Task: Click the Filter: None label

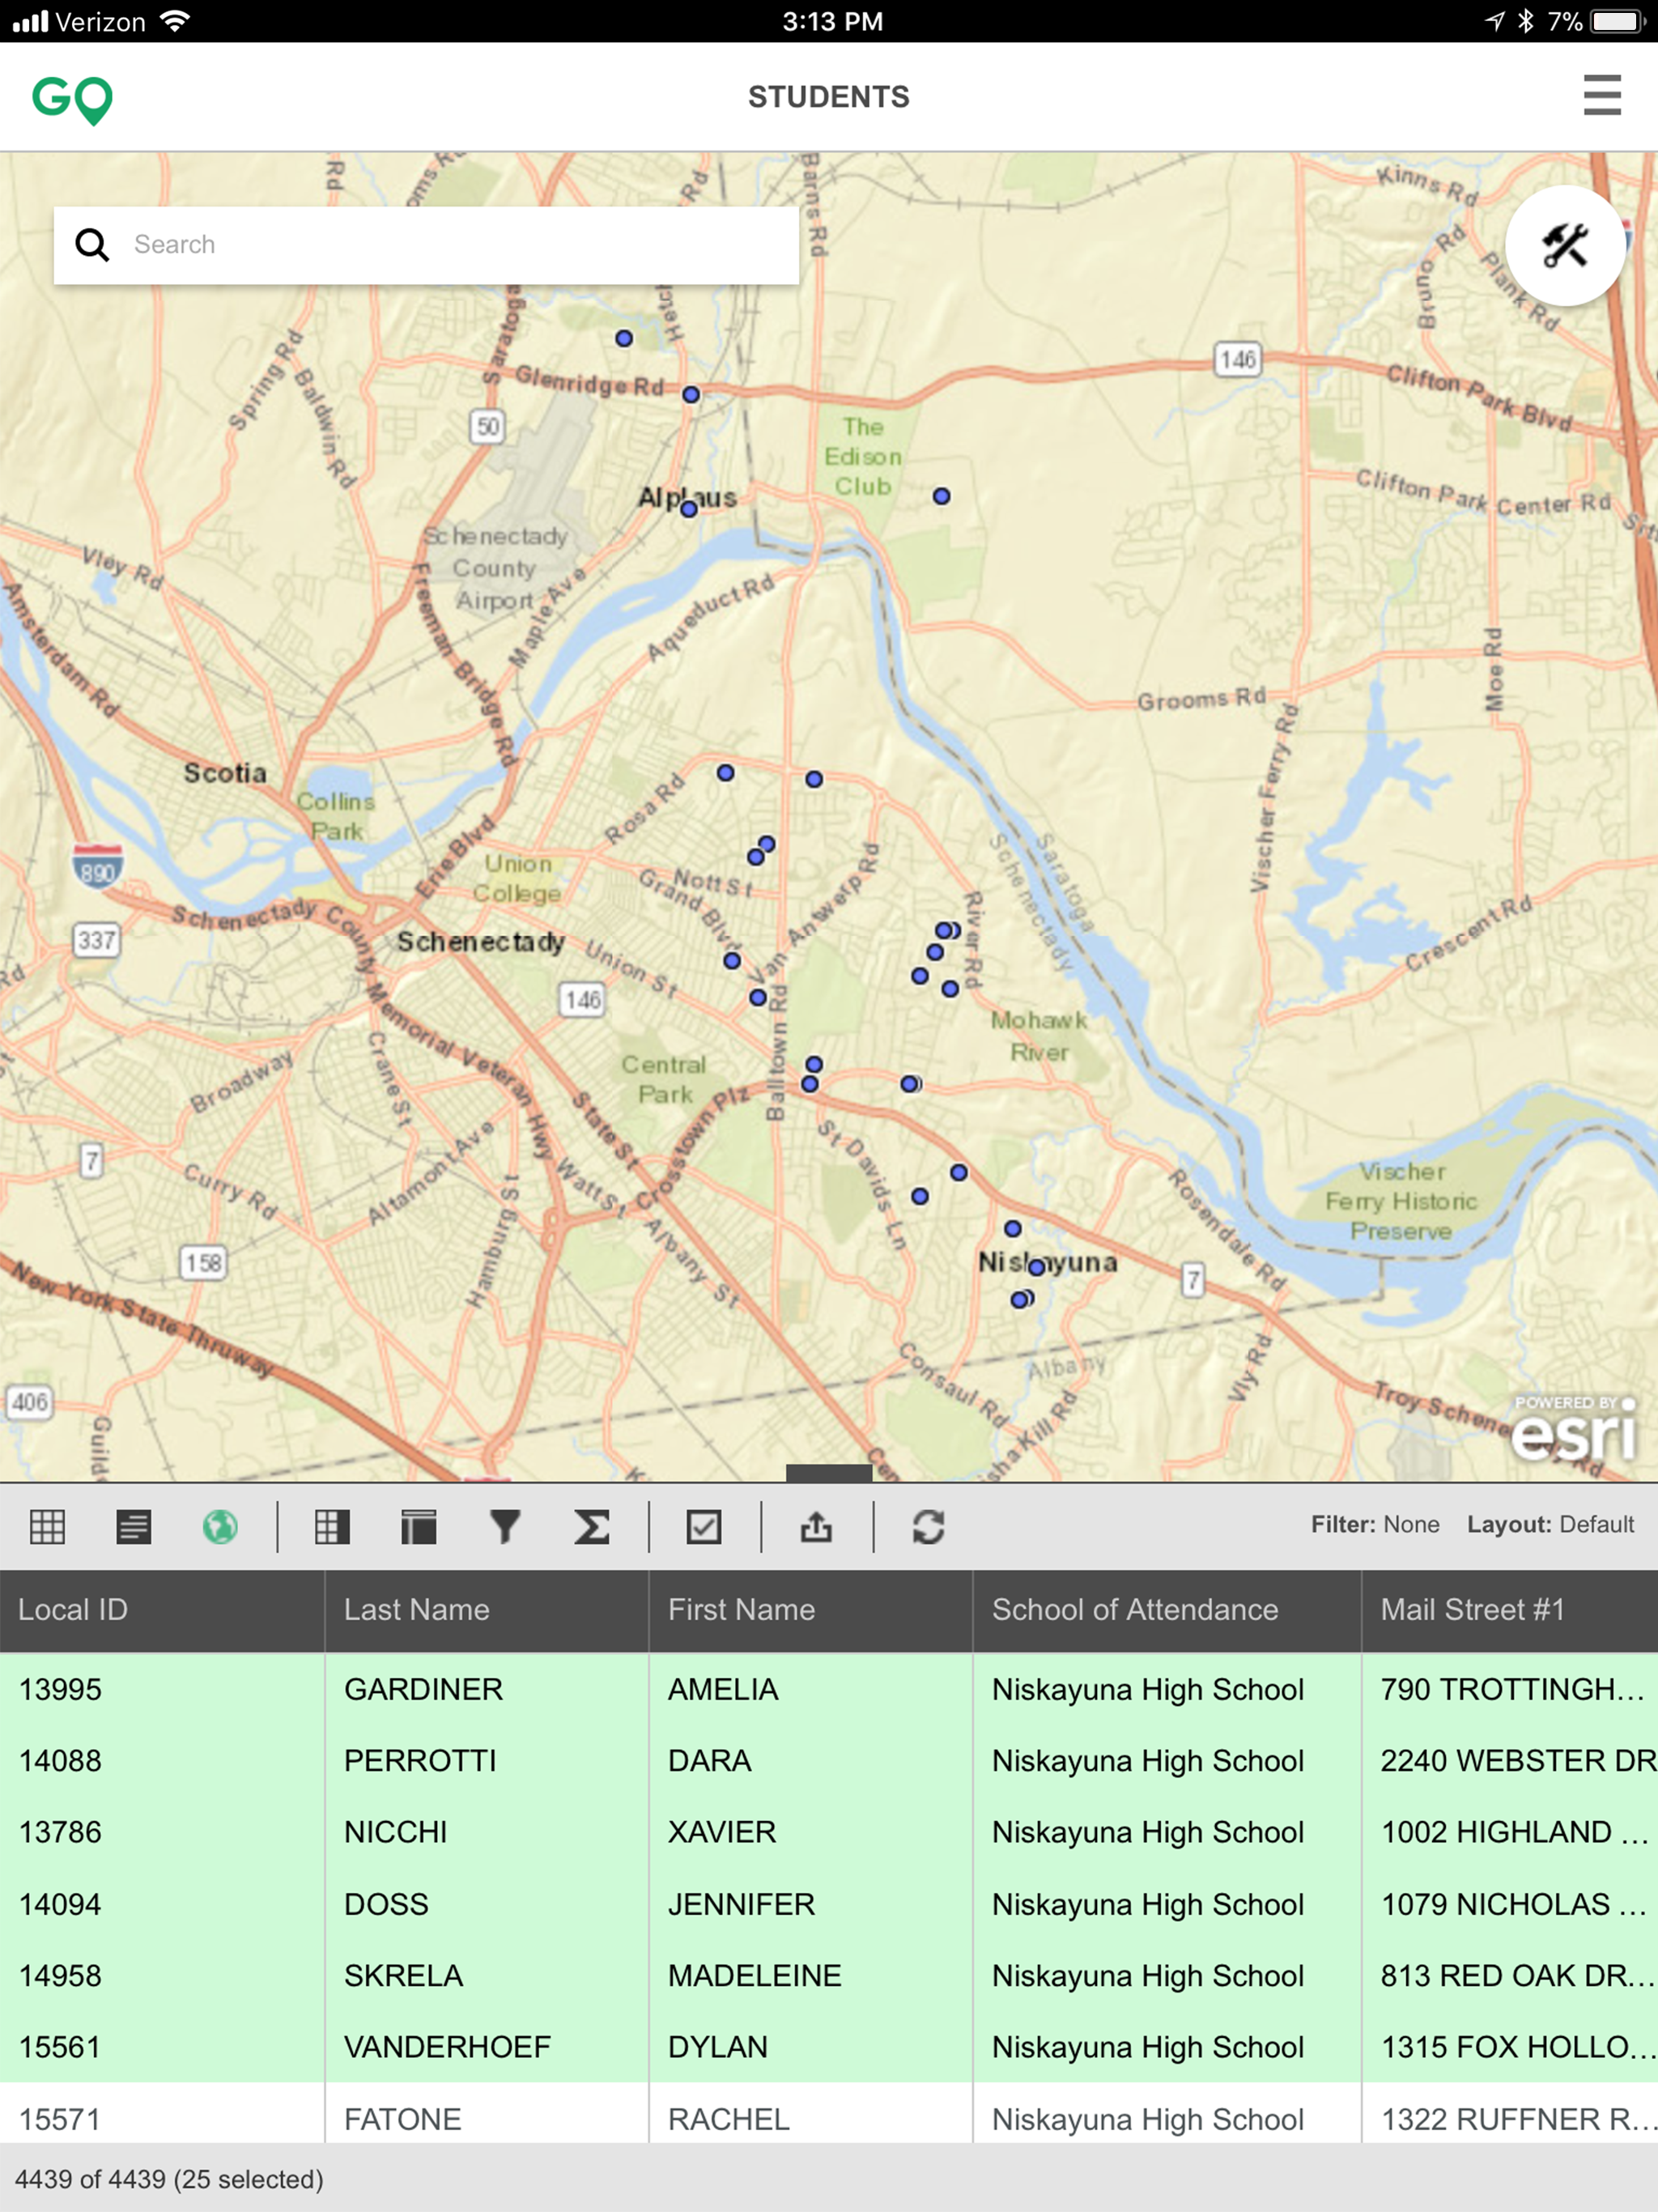Action: pyautogui.click(x=1375, y=1524)
